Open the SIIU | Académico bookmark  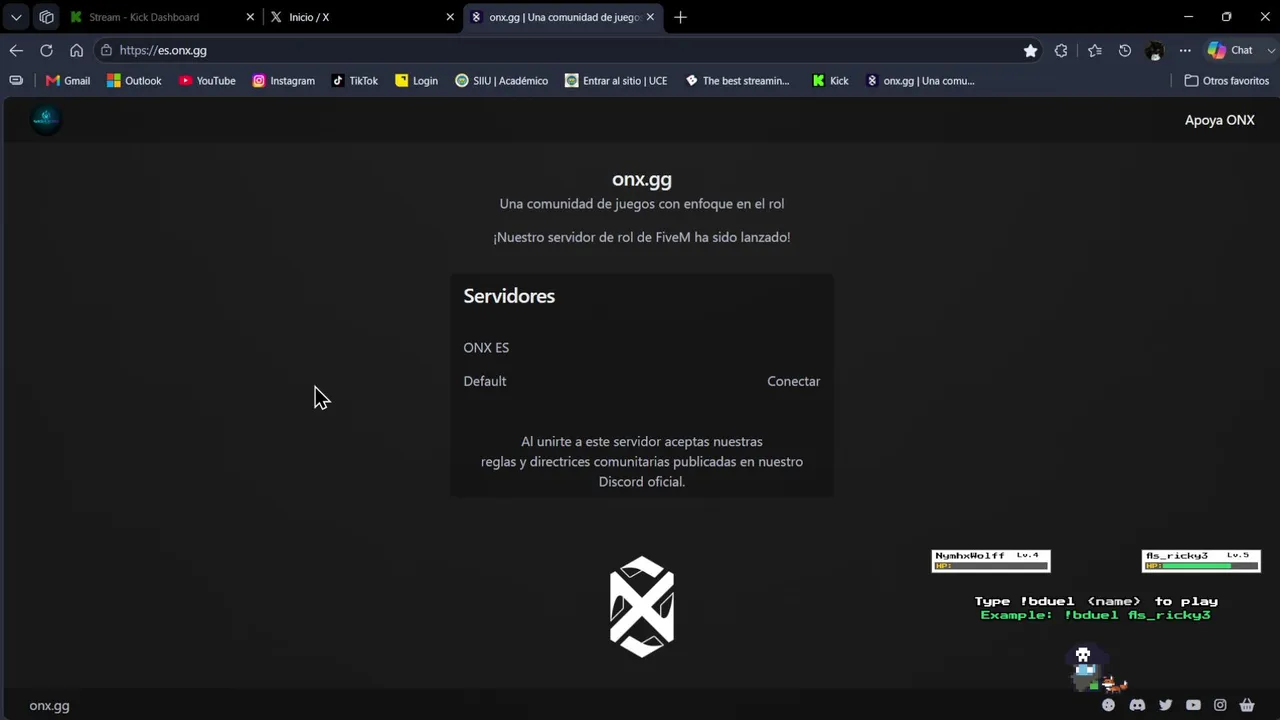(x=501, y=81)
